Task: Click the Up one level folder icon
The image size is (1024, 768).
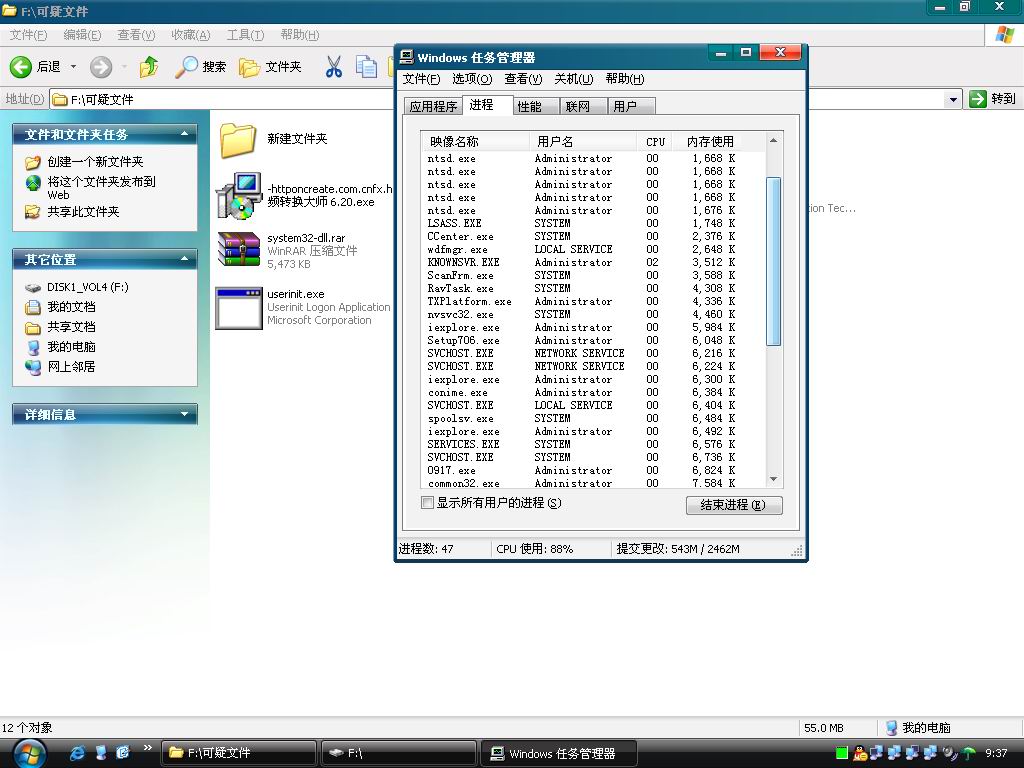Action: pyautogui.click(x=149, y=67)
